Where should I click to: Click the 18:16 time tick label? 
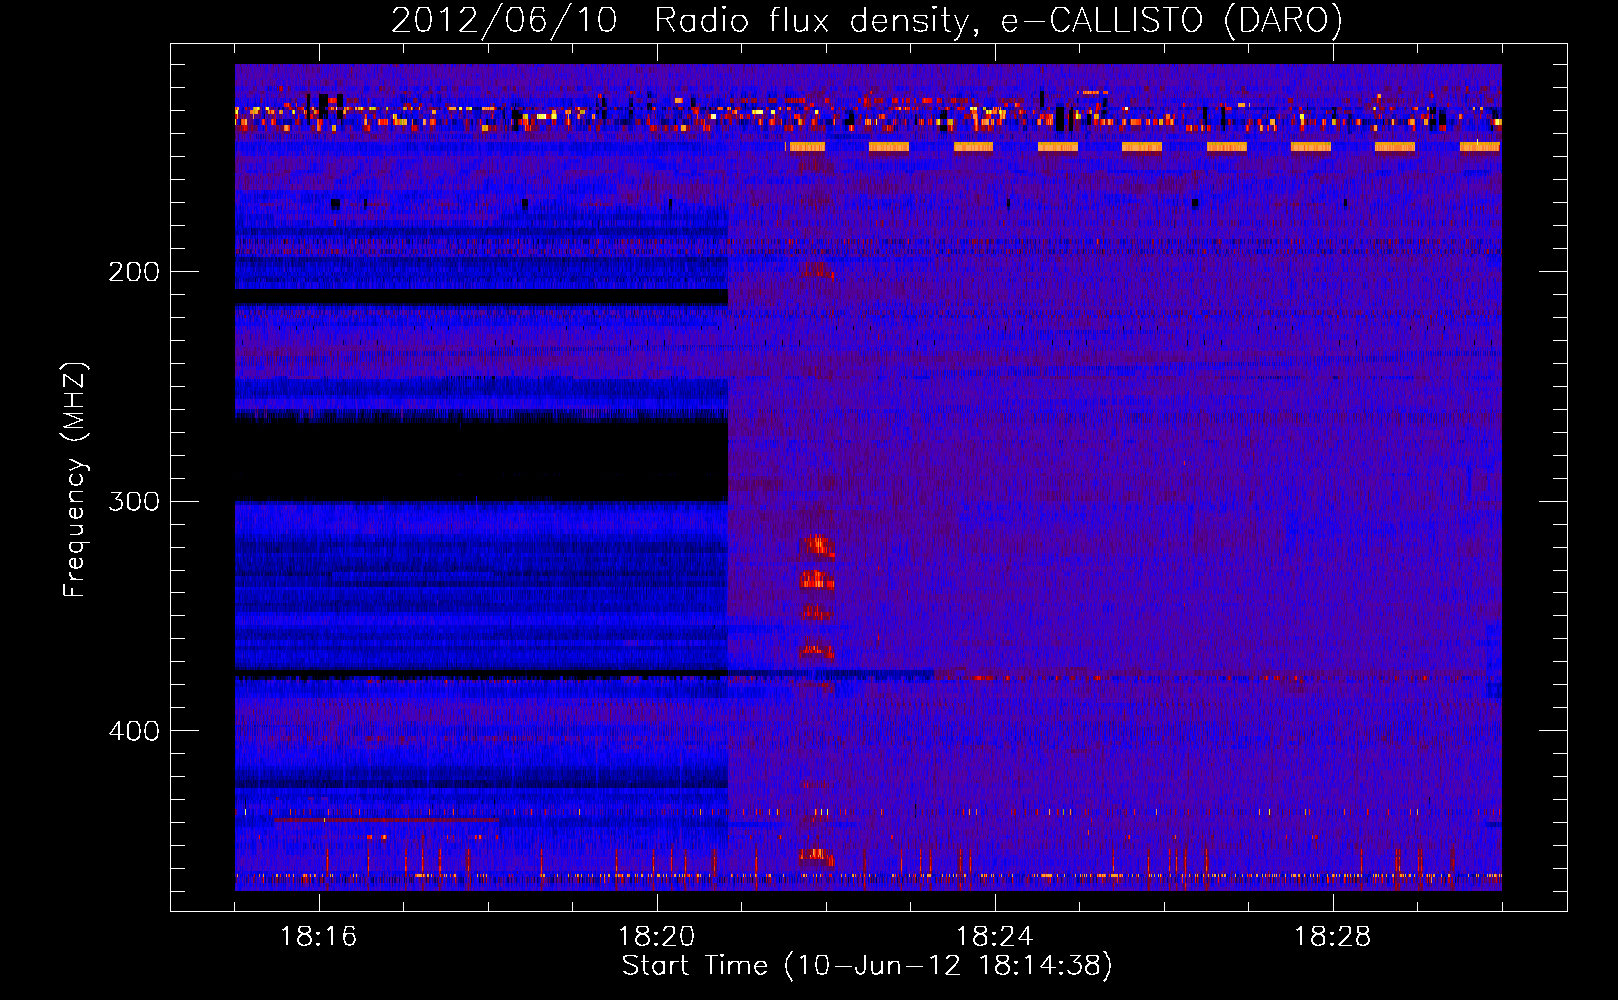coord(318,937)
